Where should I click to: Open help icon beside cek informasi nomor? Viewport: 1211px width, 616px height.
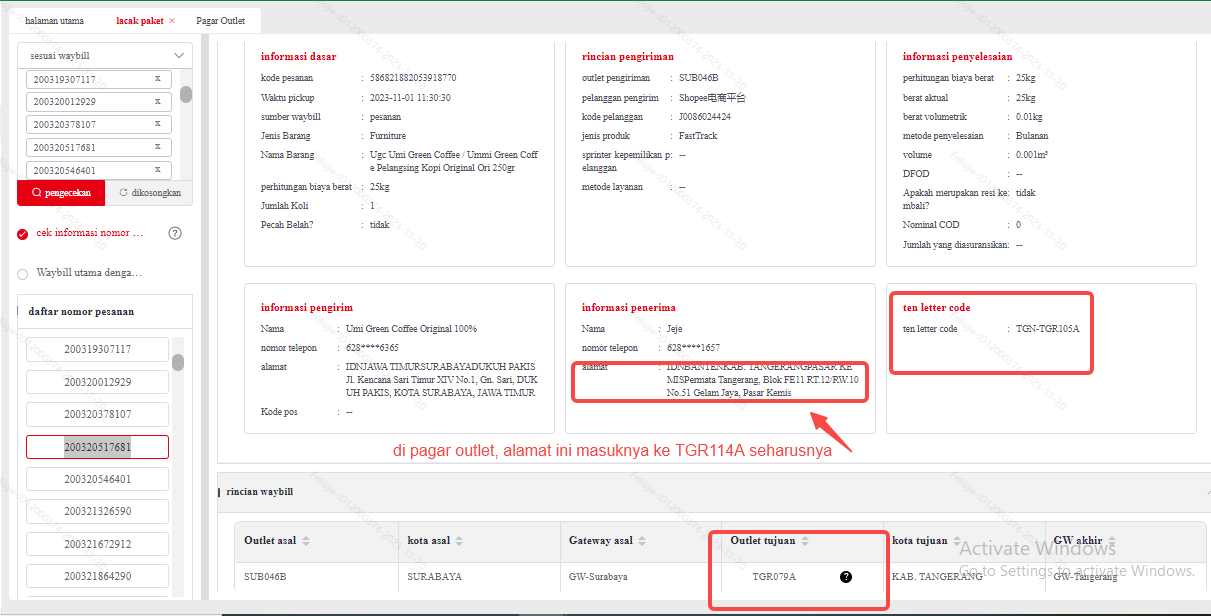(x=175, y=233)
